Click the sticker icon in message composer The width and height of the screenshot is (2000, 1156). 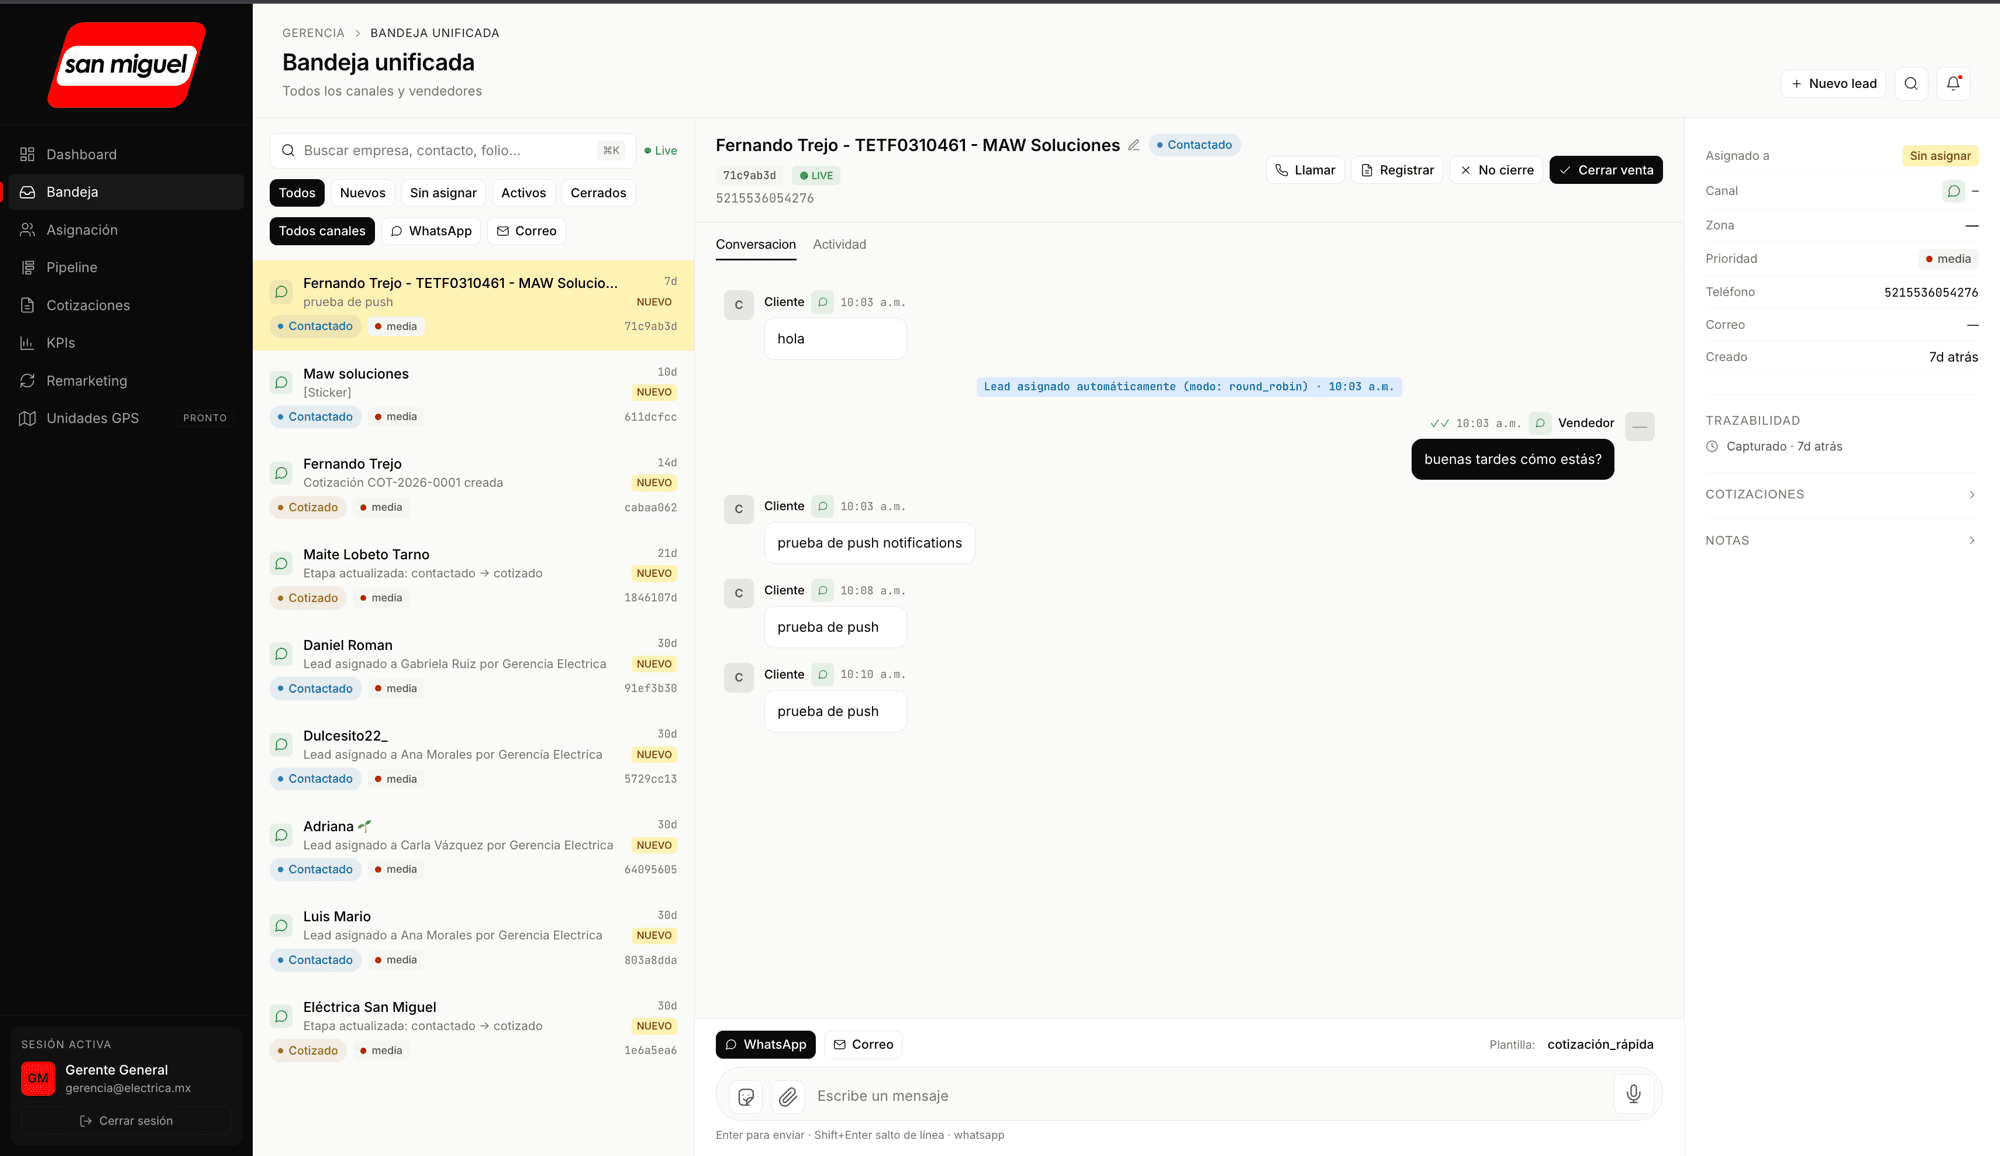point(746,1097)
